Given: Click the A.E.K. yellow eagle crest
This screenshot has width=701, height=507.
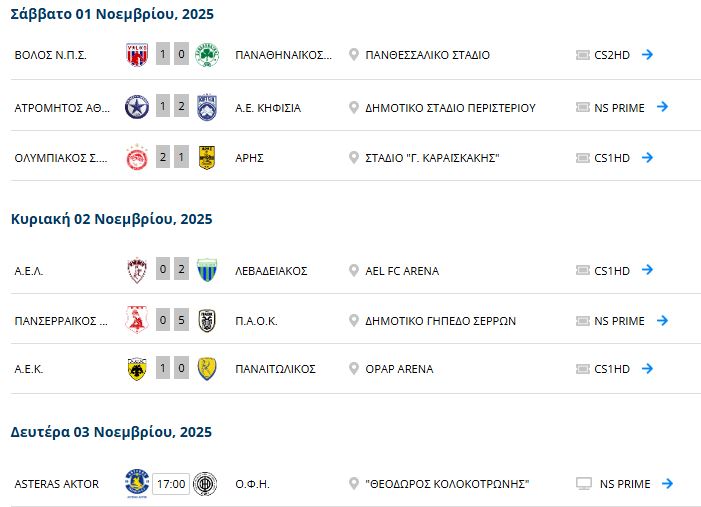Looking at the screenshot, I should (x=136, y=369).
